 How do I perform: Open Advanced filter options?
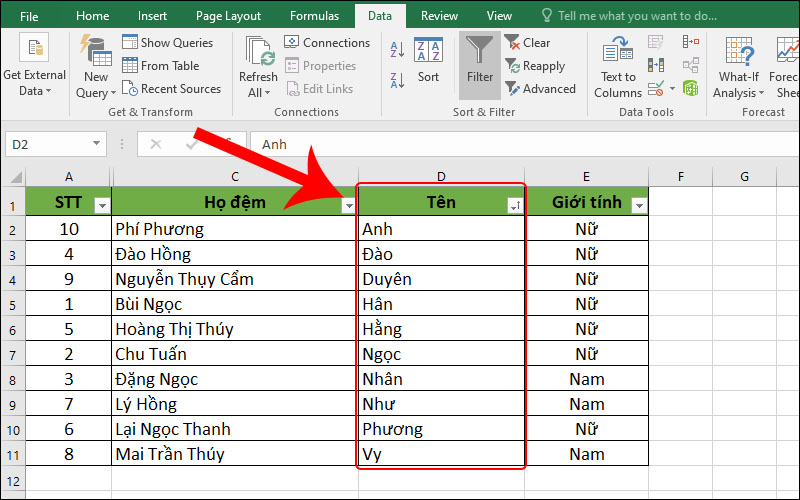coord(540,89)
